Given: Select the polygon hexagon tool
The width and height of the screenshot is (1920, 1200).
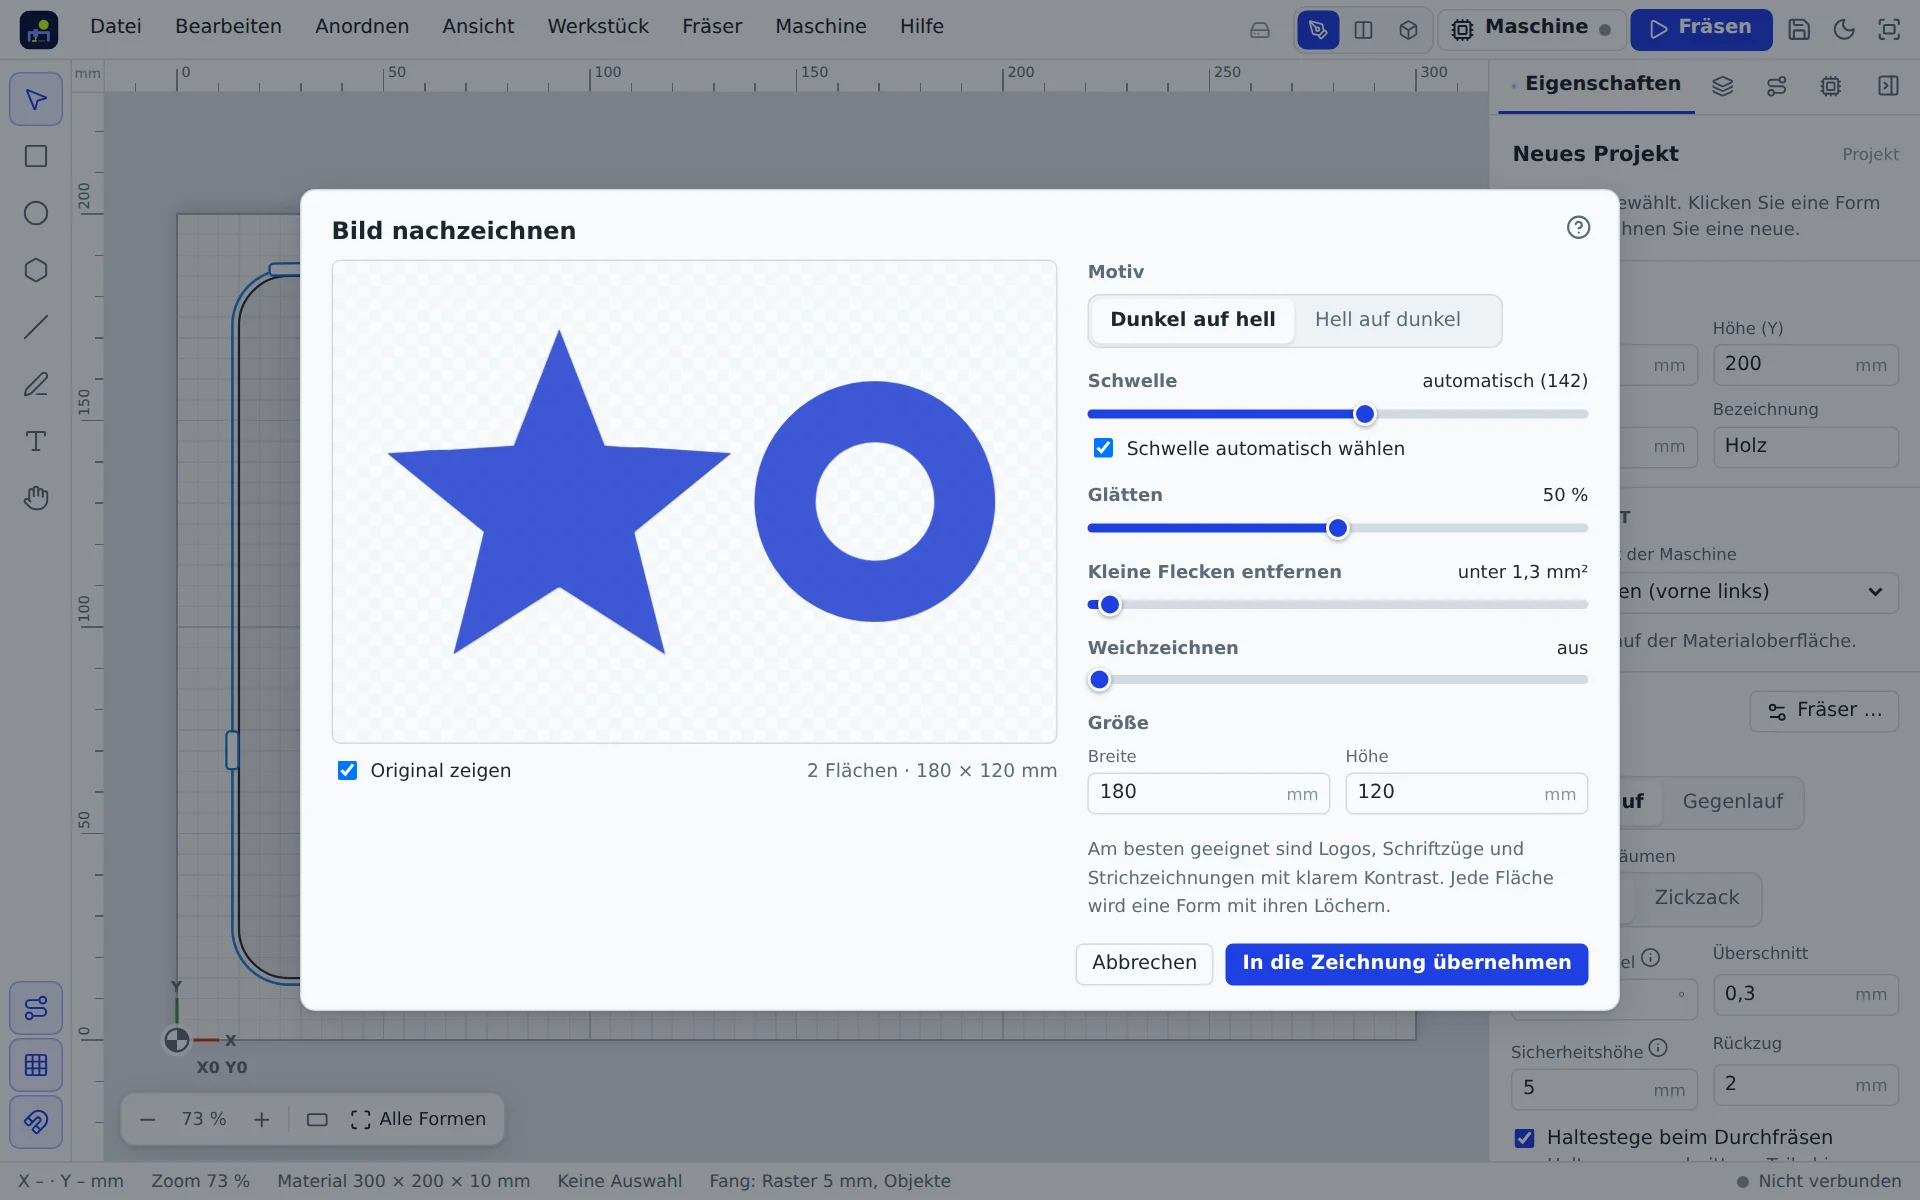Looking at the screenshot, I should [36, 271].
